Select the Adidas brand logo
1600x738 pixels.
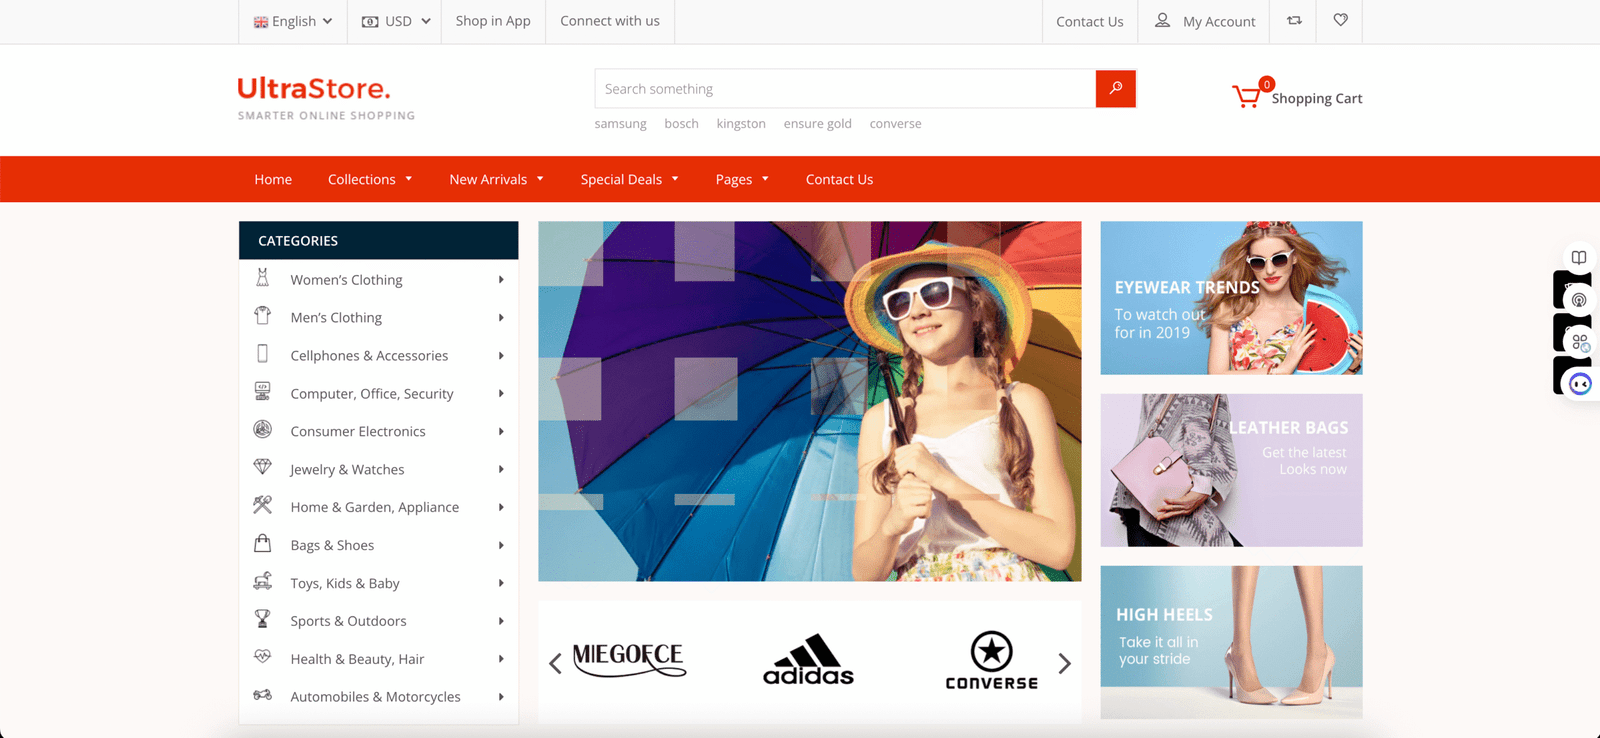point(808,660)
